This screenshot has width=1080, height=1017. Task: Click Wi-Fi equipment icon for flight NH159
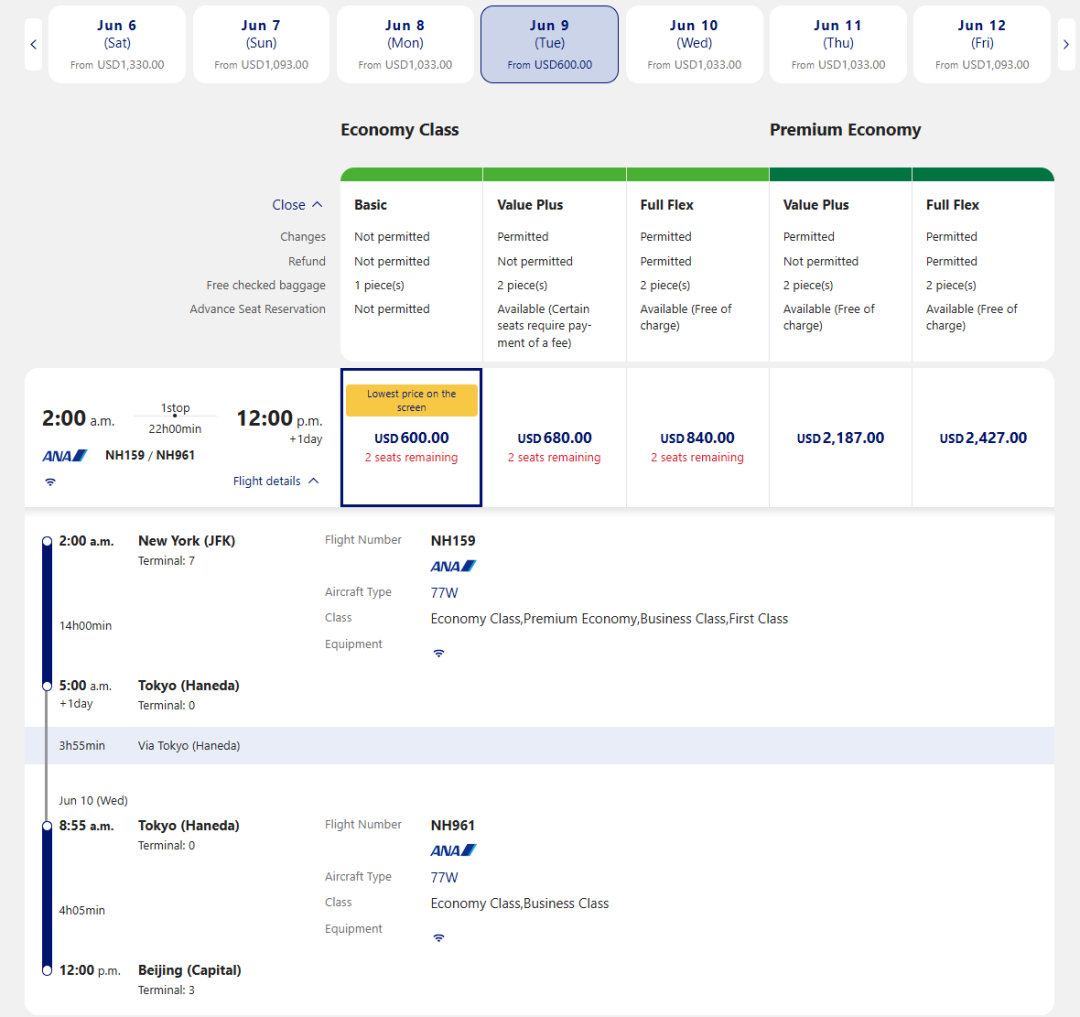(438, 653)
